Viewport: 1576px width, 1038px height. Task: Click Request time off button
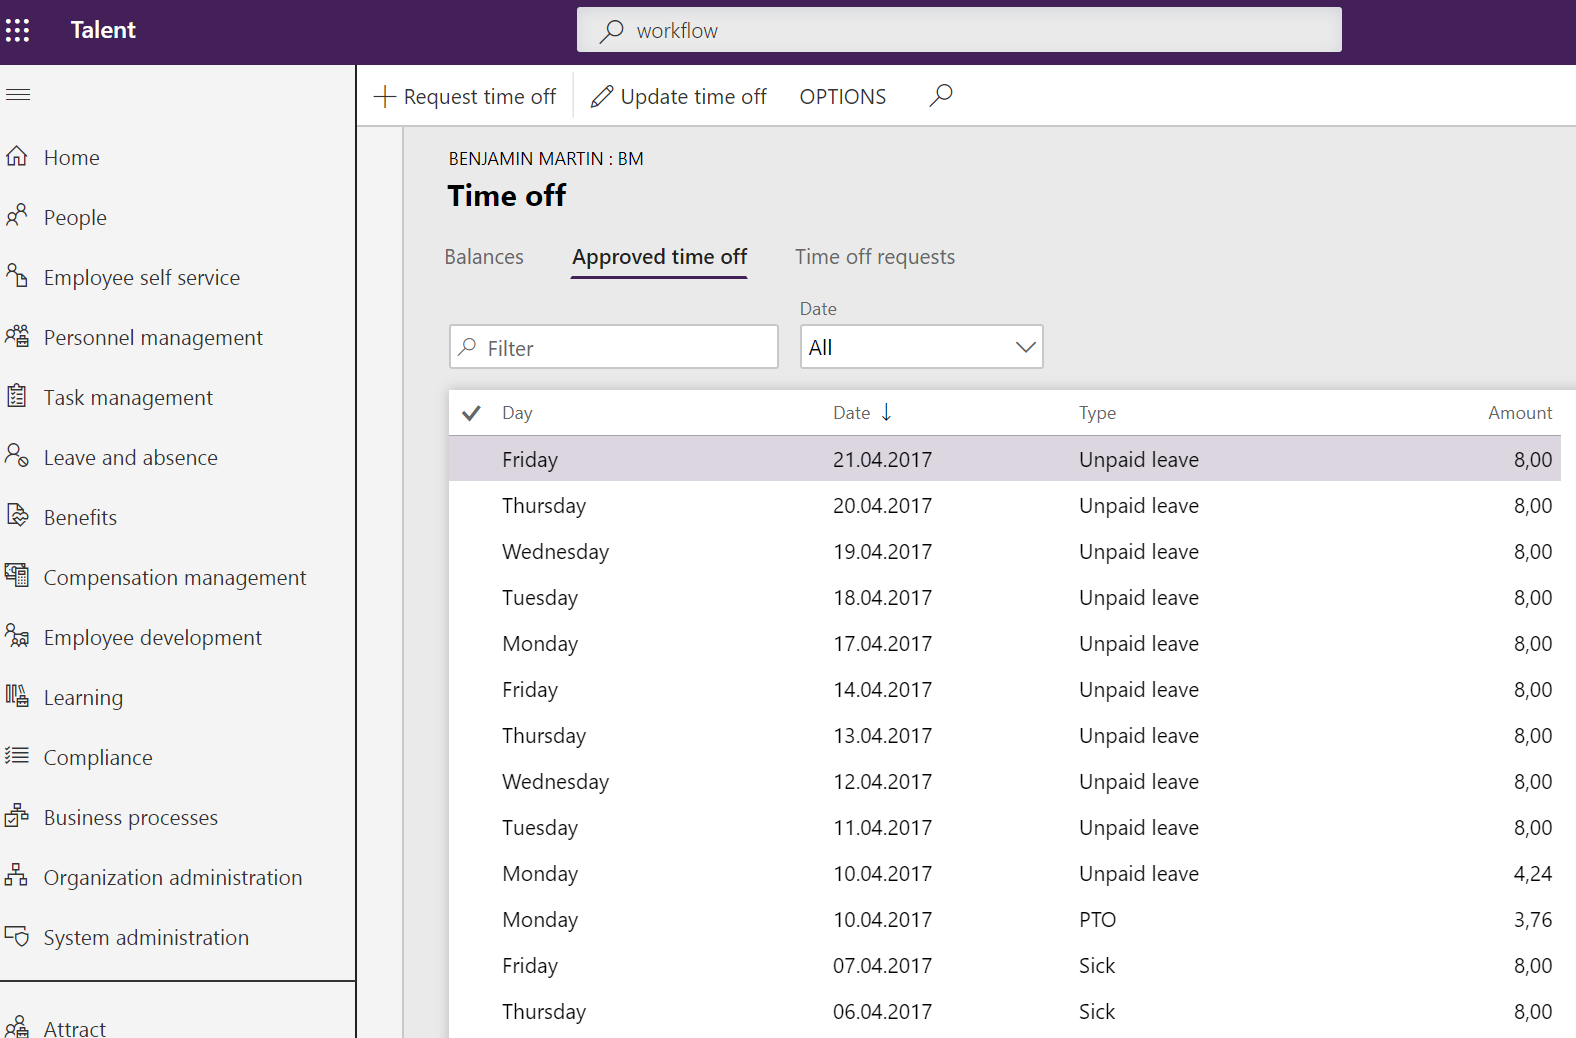(465, 97)
